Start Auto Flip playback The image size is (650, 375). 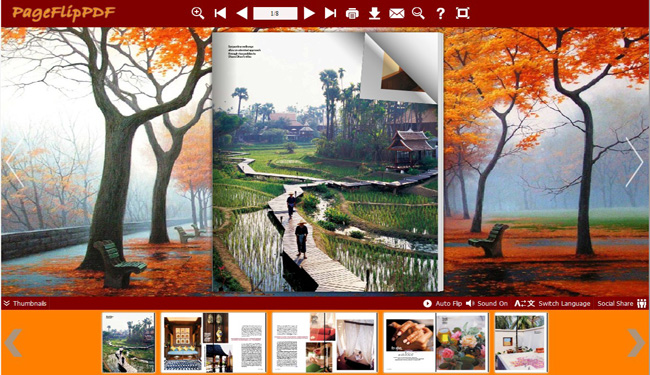pos(427,303)
